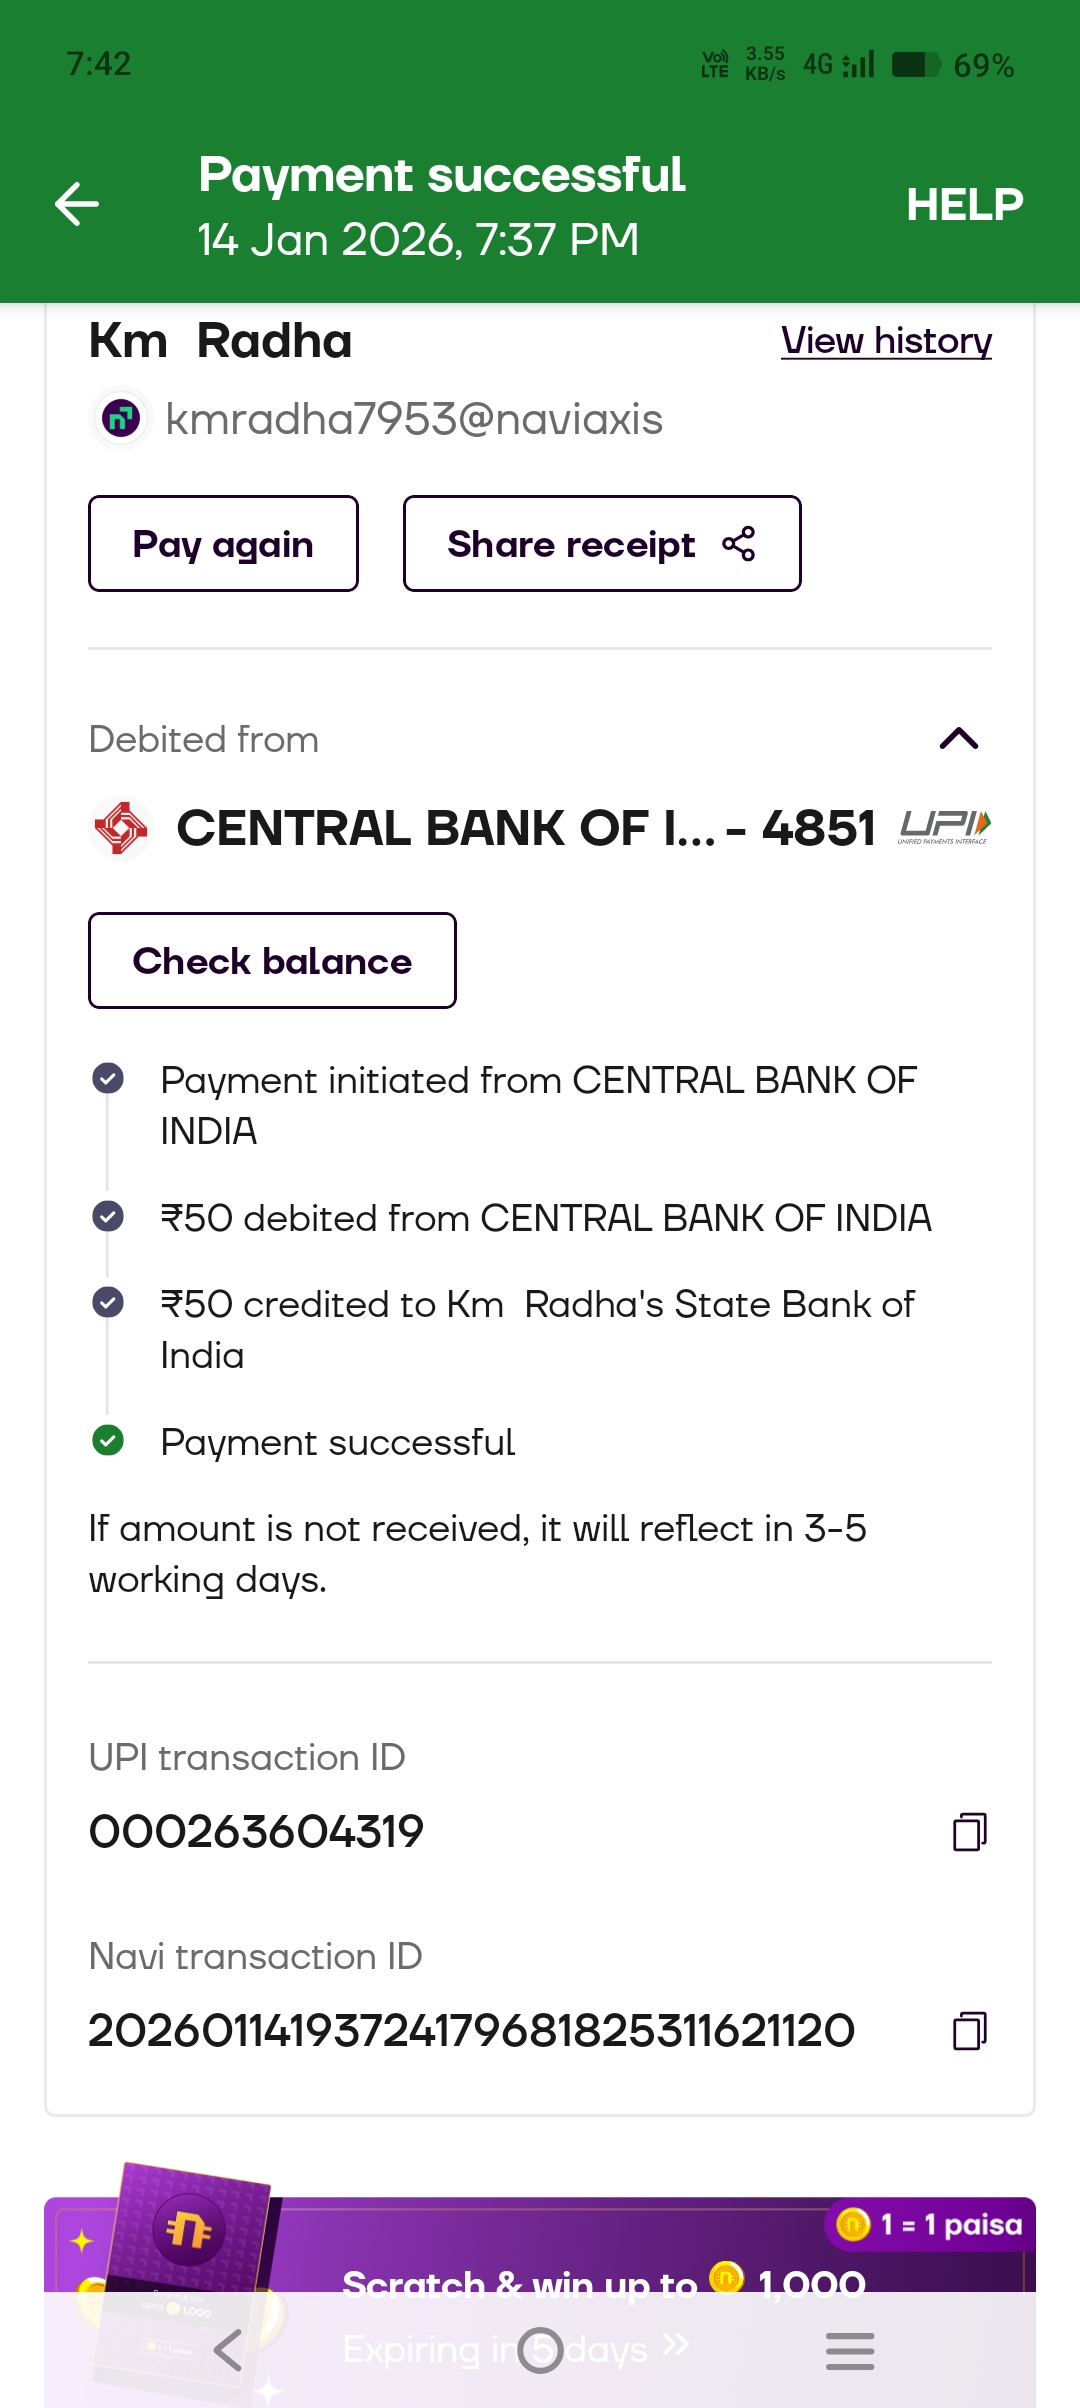
Task: Tap the back arrow in header
Action: tap(77, 205)
